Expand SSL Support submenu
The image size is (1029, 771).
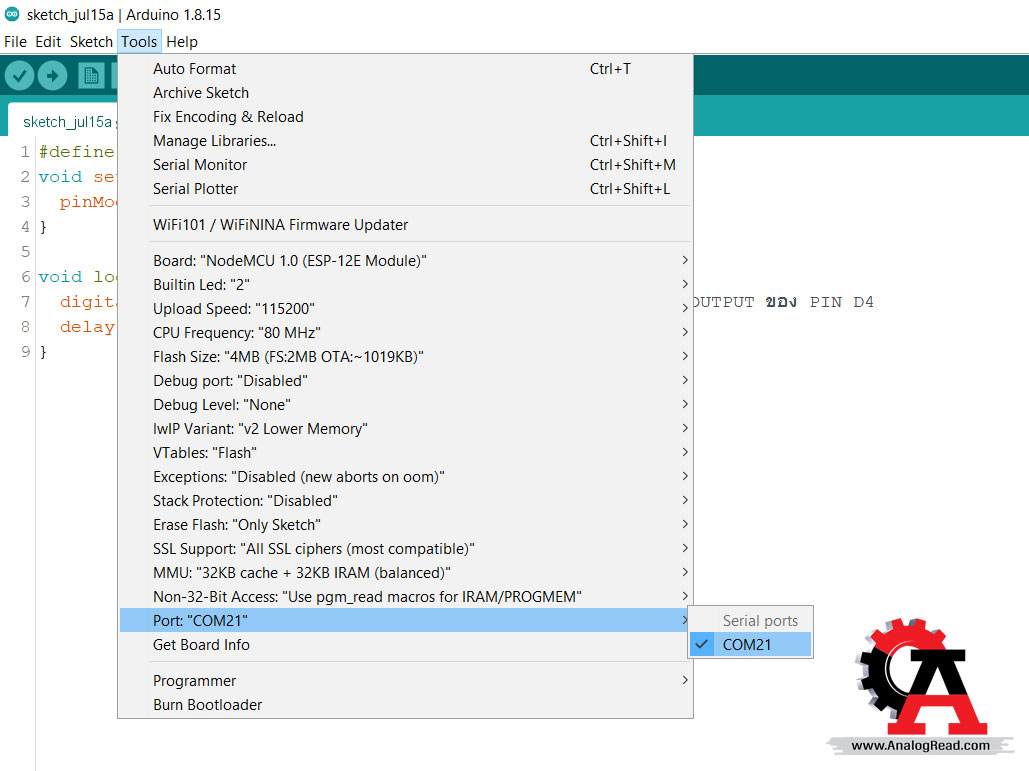tap(405, 549)
